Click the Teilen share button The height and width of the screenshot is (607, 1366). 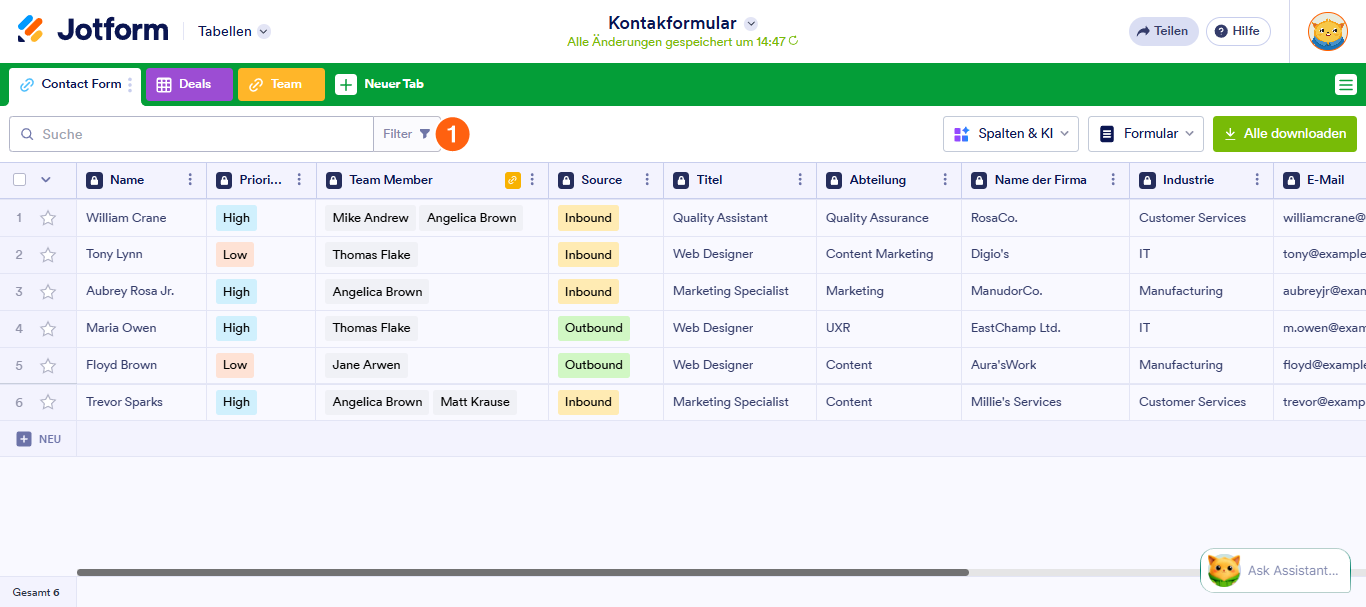1163,31
